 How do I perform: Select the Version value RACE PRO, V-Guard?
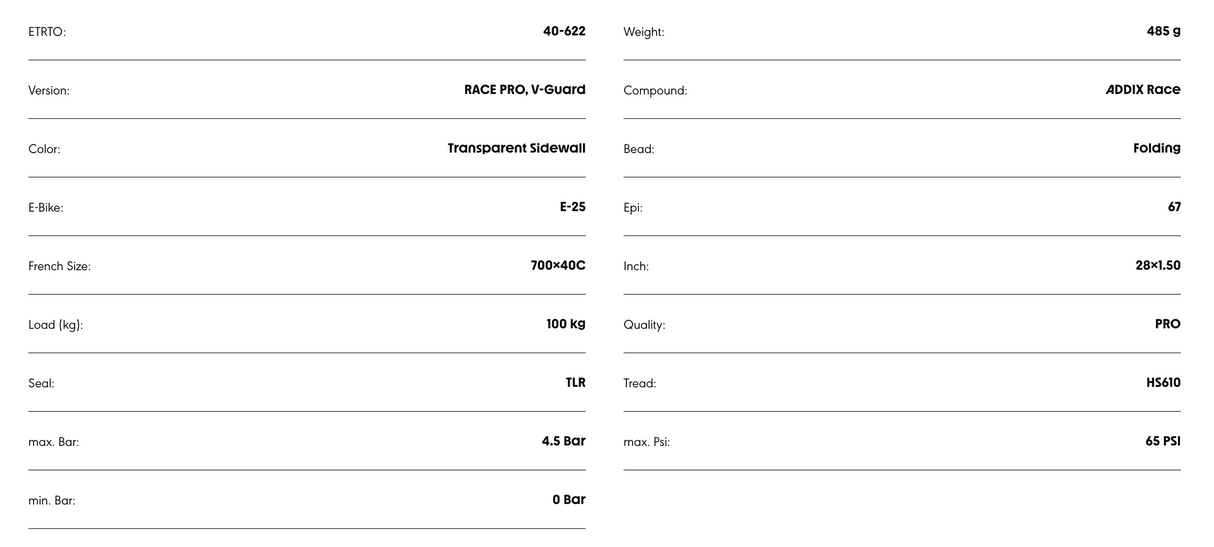tap(524, 90)
